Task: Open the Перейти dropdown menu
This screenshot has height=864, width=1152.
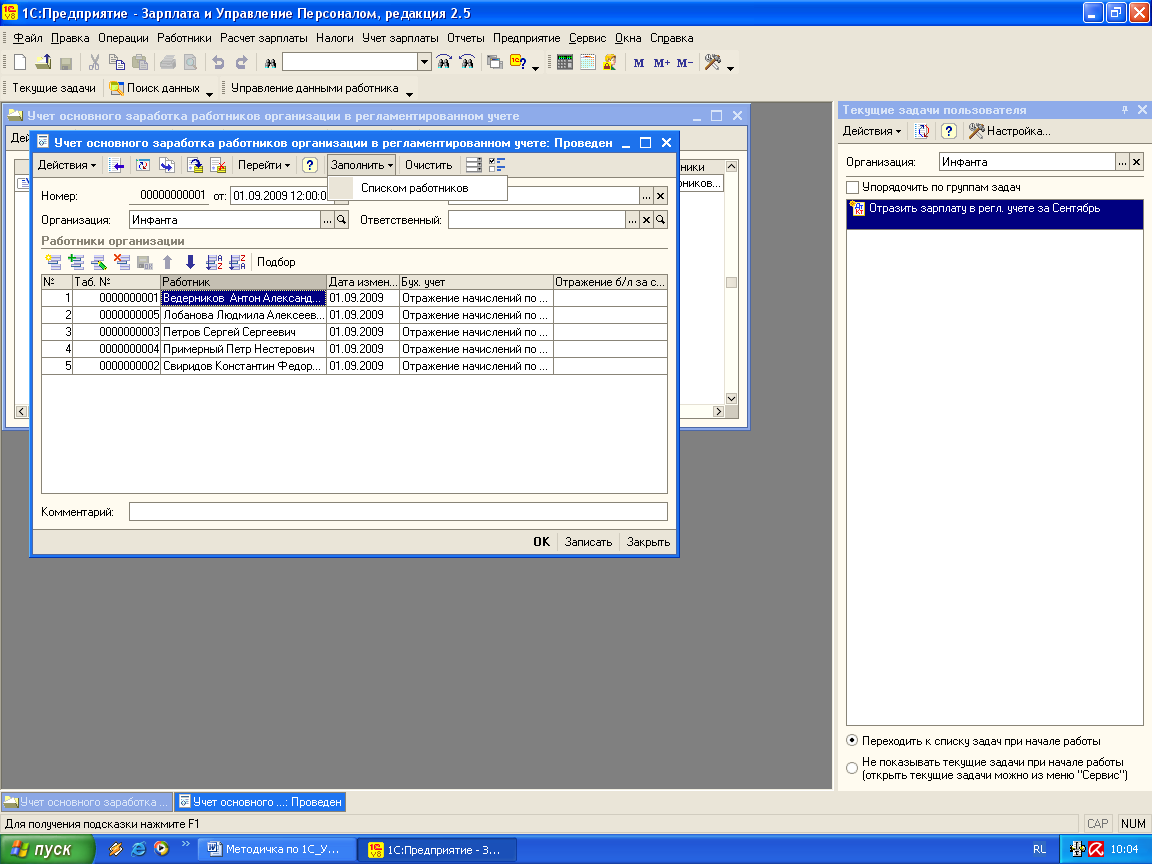Action: click(264, 165)
